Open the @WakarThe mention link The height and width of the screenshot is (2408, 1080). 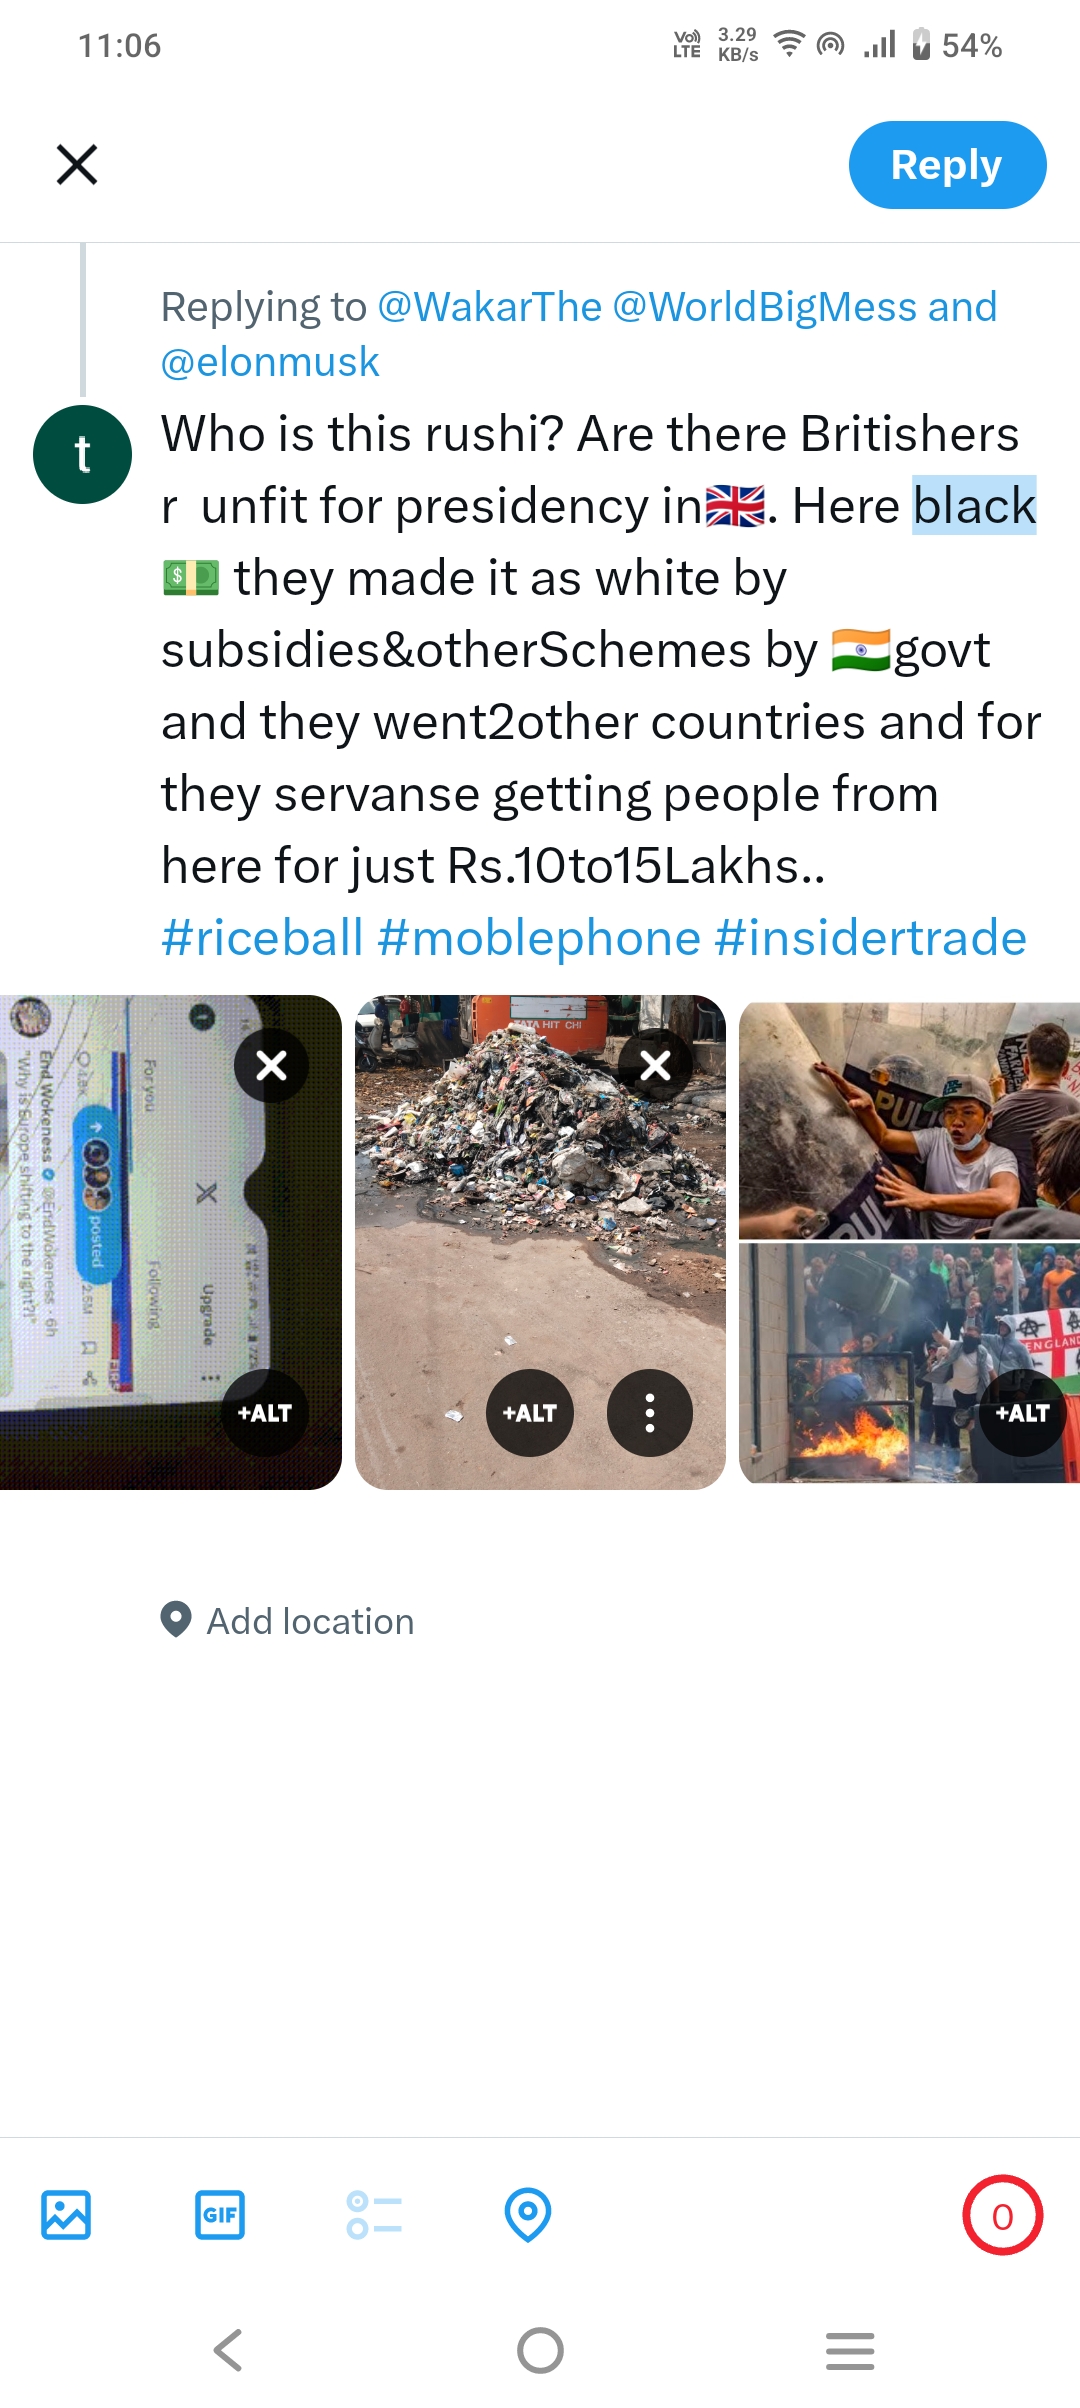point(489,307)
